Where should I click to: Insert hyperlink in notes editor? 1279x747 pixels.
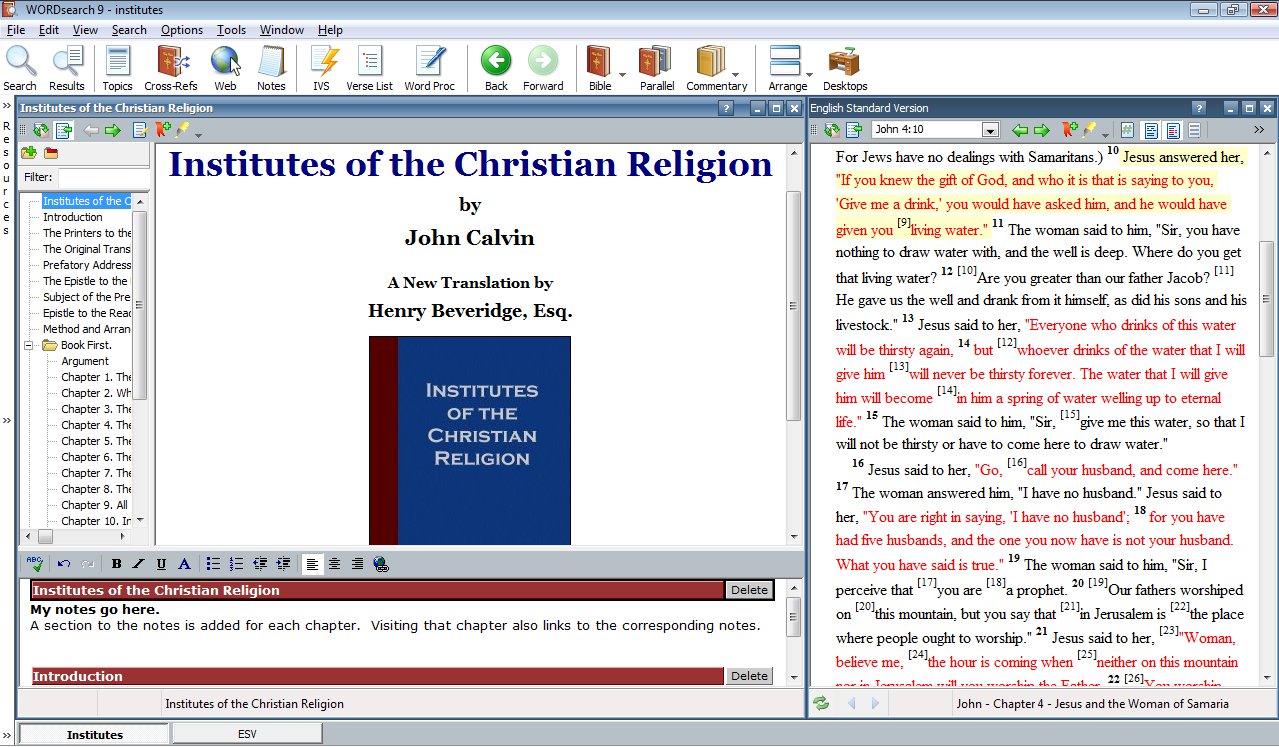[380, 564]
